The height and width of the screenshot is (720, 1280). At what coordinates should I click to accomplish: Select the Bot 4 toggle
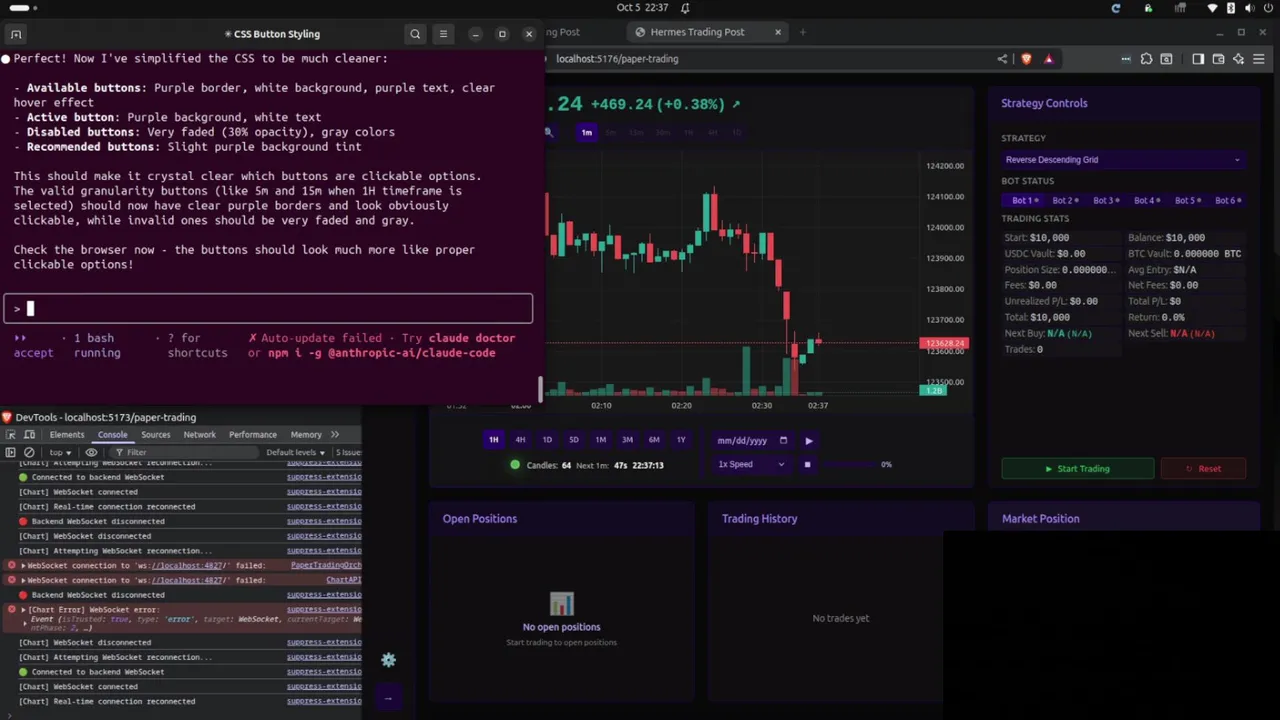click(x=1147, y=200)
